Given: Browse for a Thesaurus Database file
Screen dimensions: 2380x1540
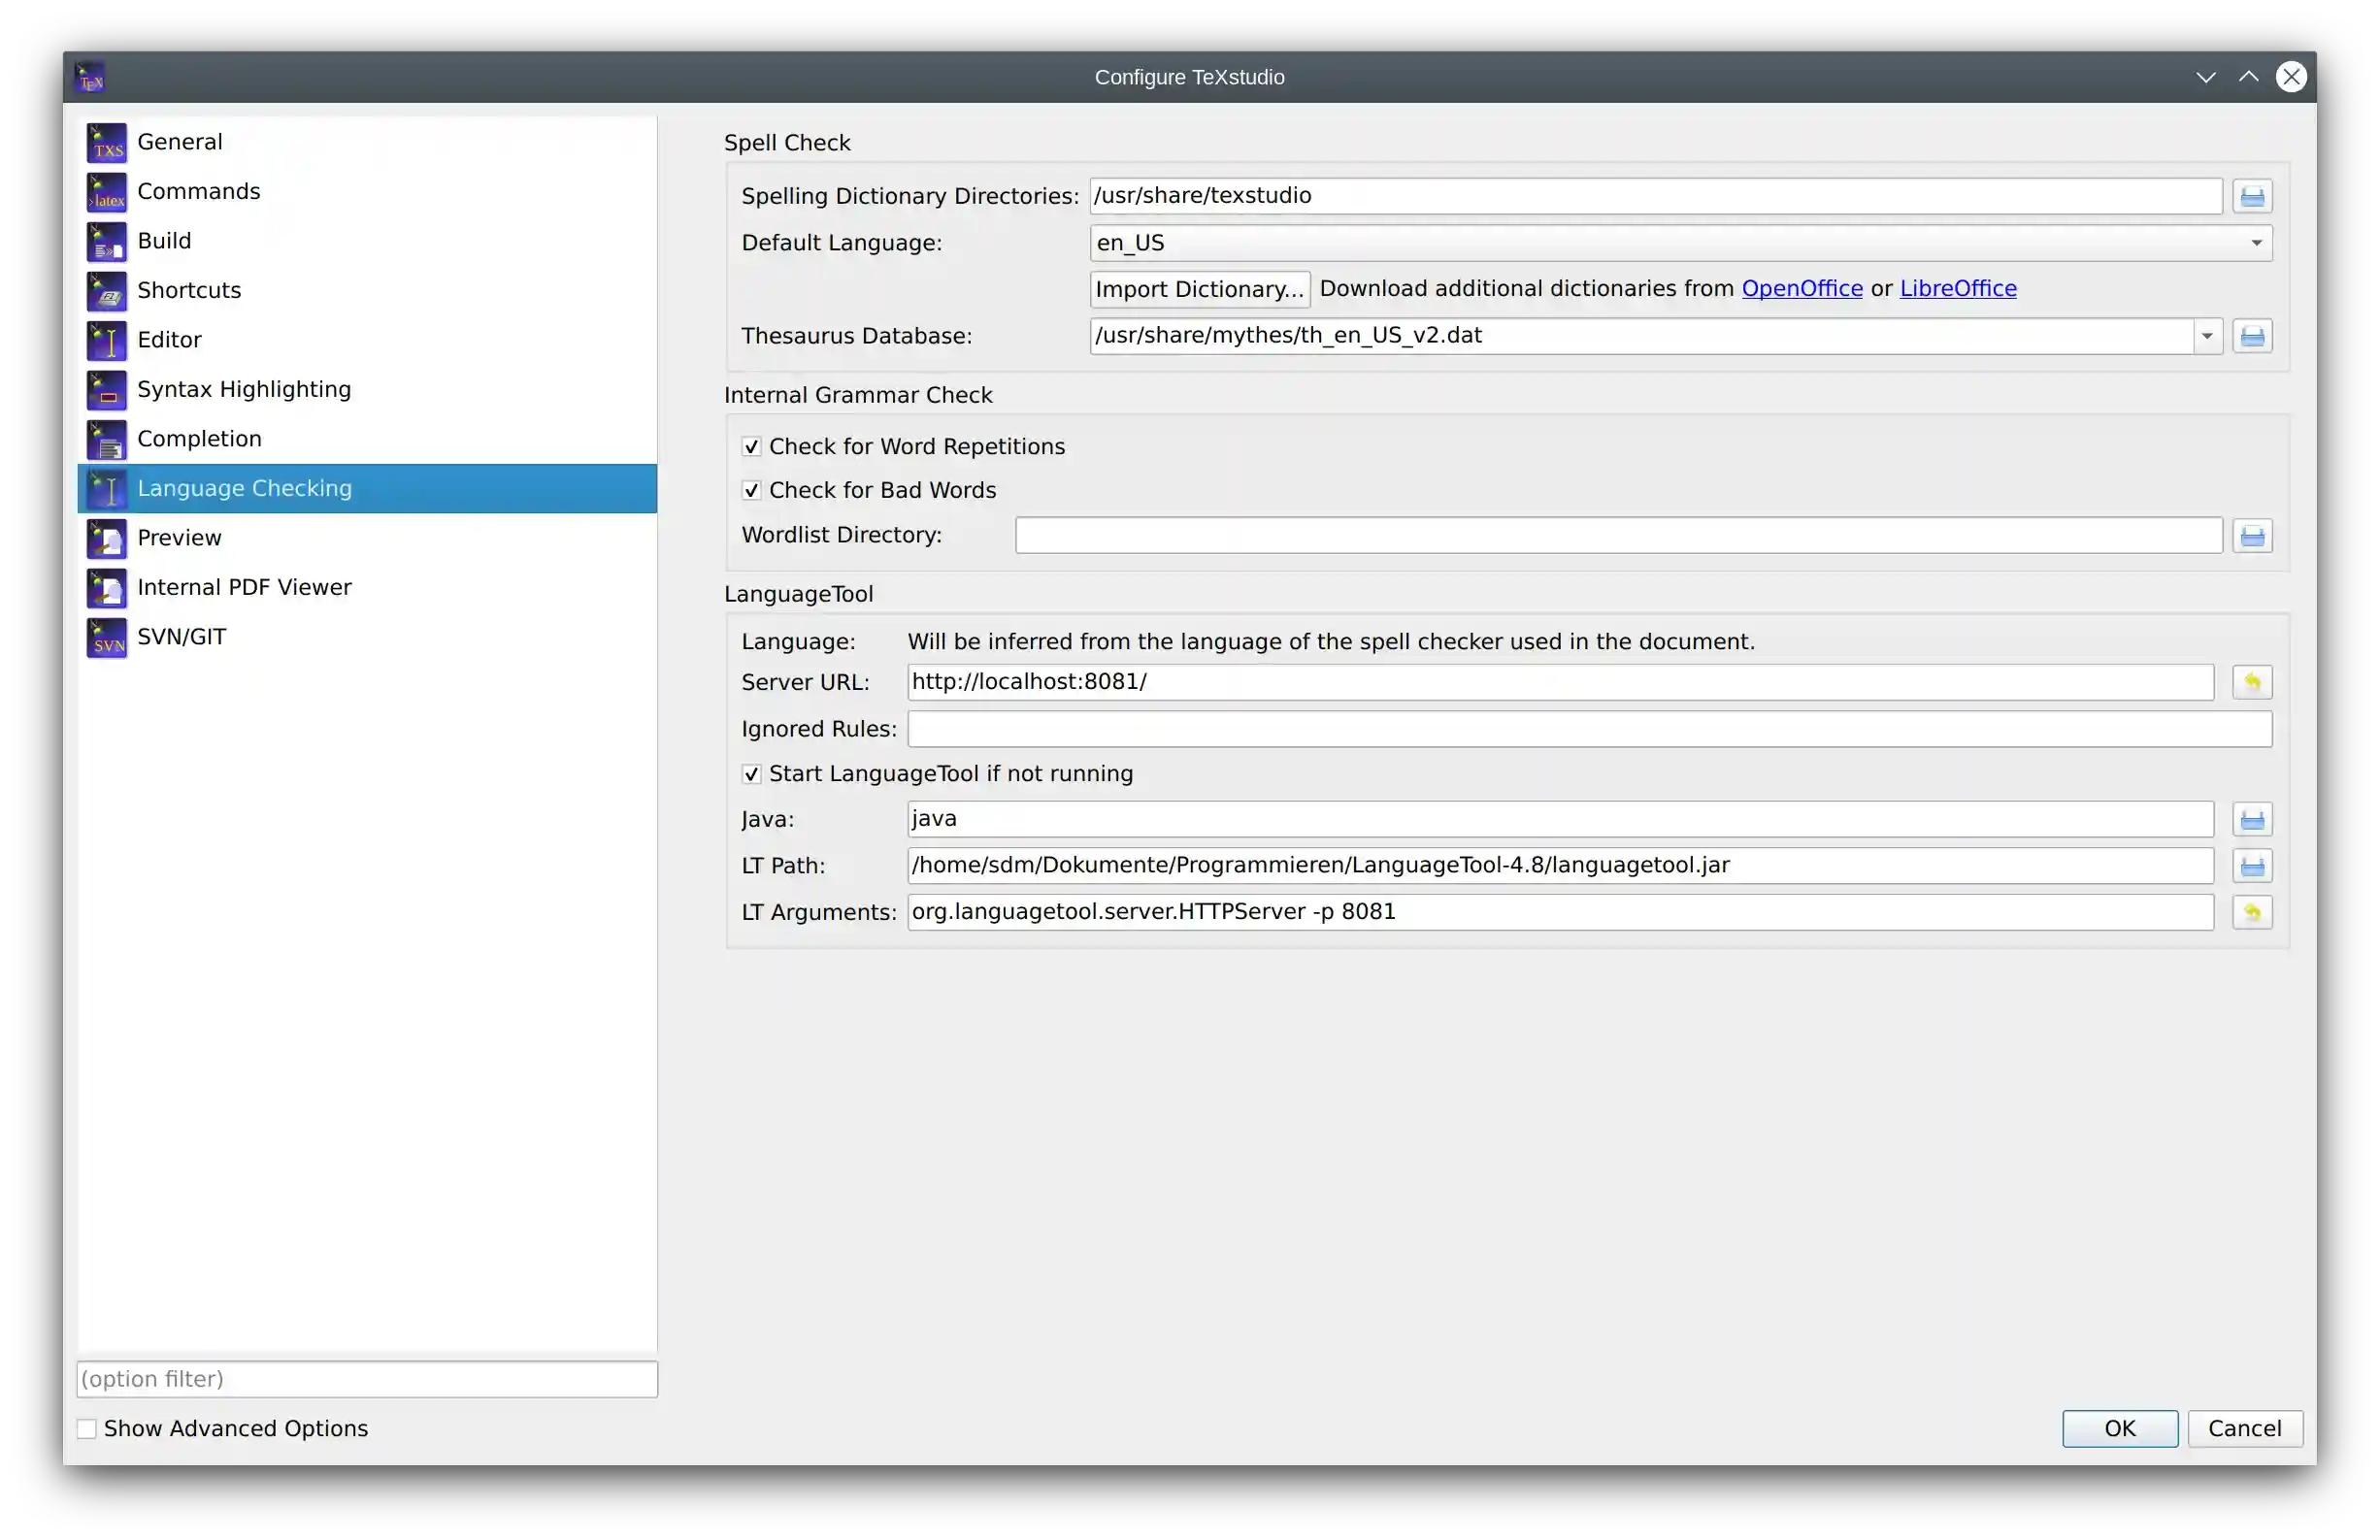Looking at the screenshot, I should 2253,336.
